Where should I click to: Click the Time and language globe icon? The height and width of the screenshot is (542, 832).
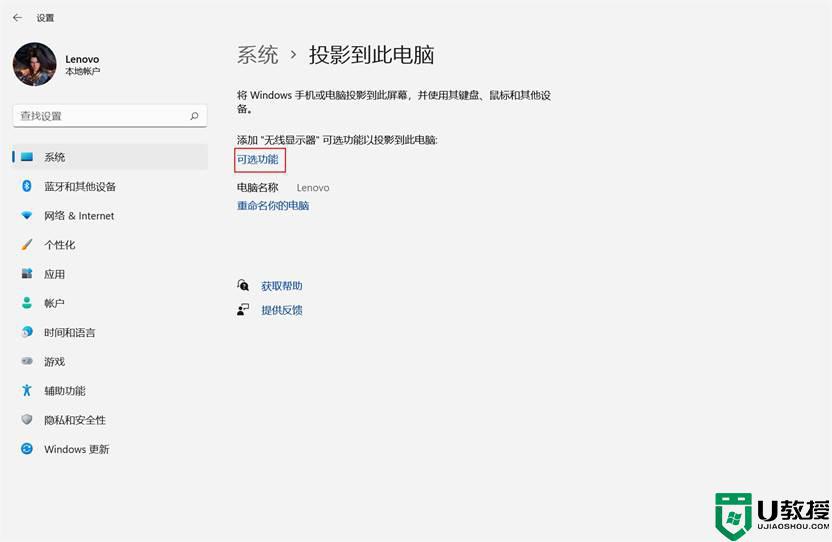(x=27, y=332)
